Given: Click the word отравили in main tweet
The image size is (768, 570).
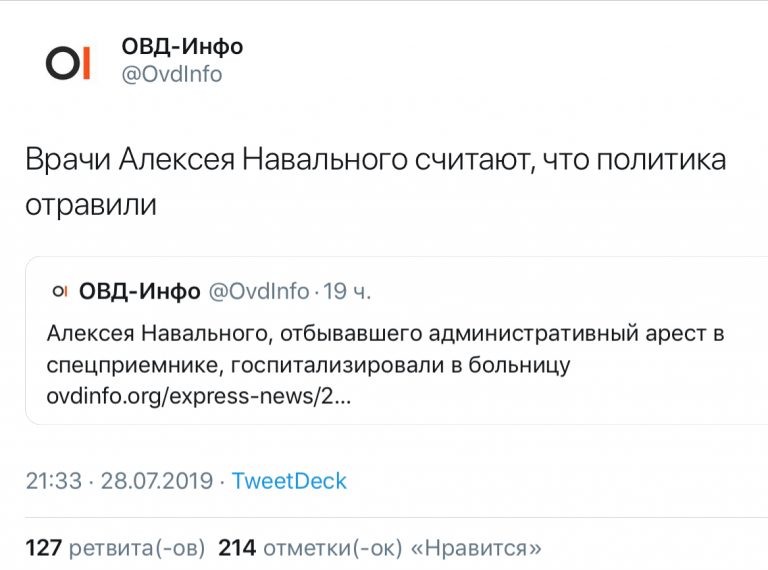Looking at the screenshot, I should coord(92,205).
